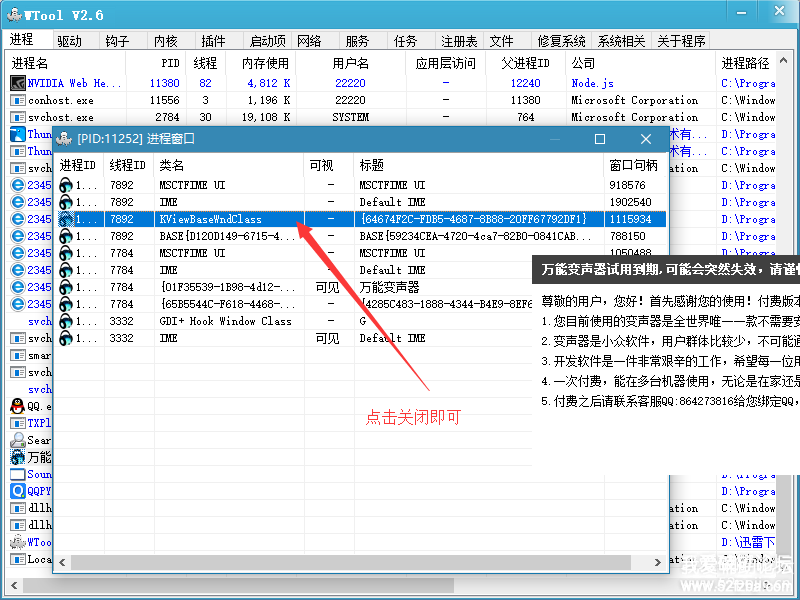Click the icon of the KViewBaseWndClass row

[66, 219]
